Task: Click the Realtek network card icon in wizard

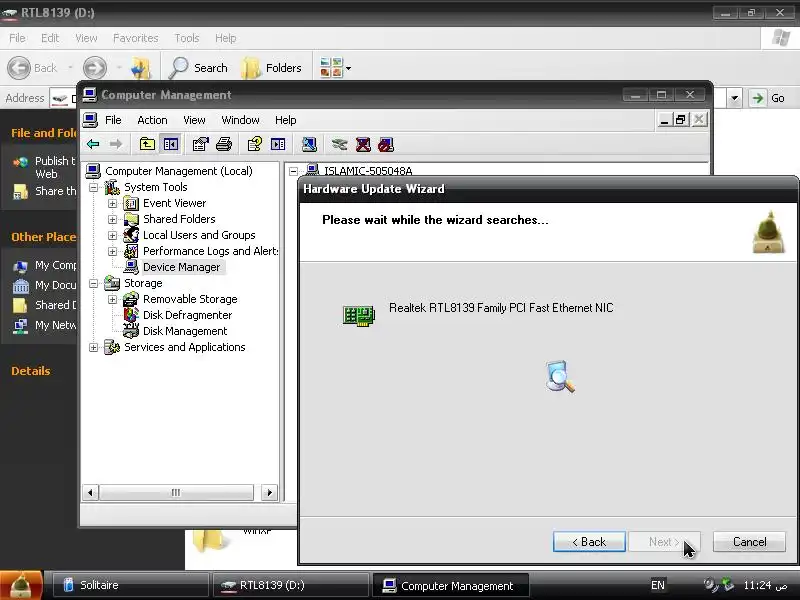Action: tap(359, 316)
